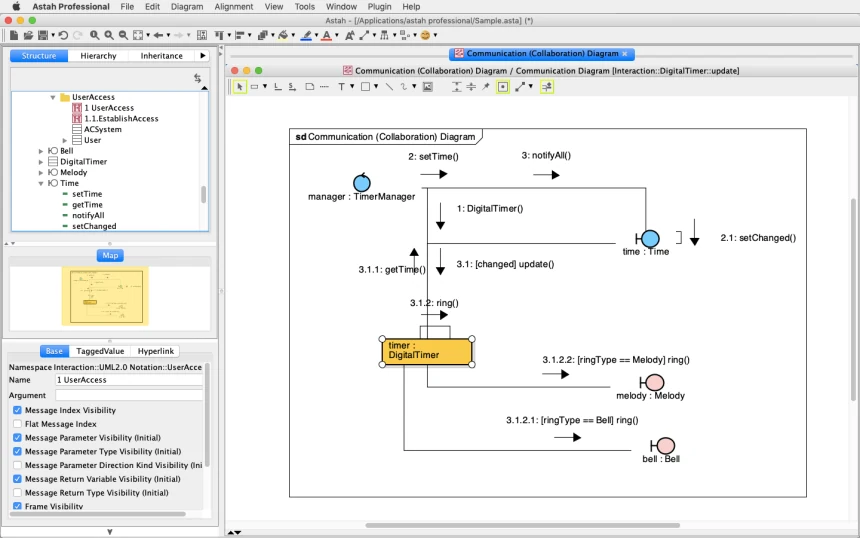Open a project with the folder icon
The image size is (860, 538).
coord(29,35)
